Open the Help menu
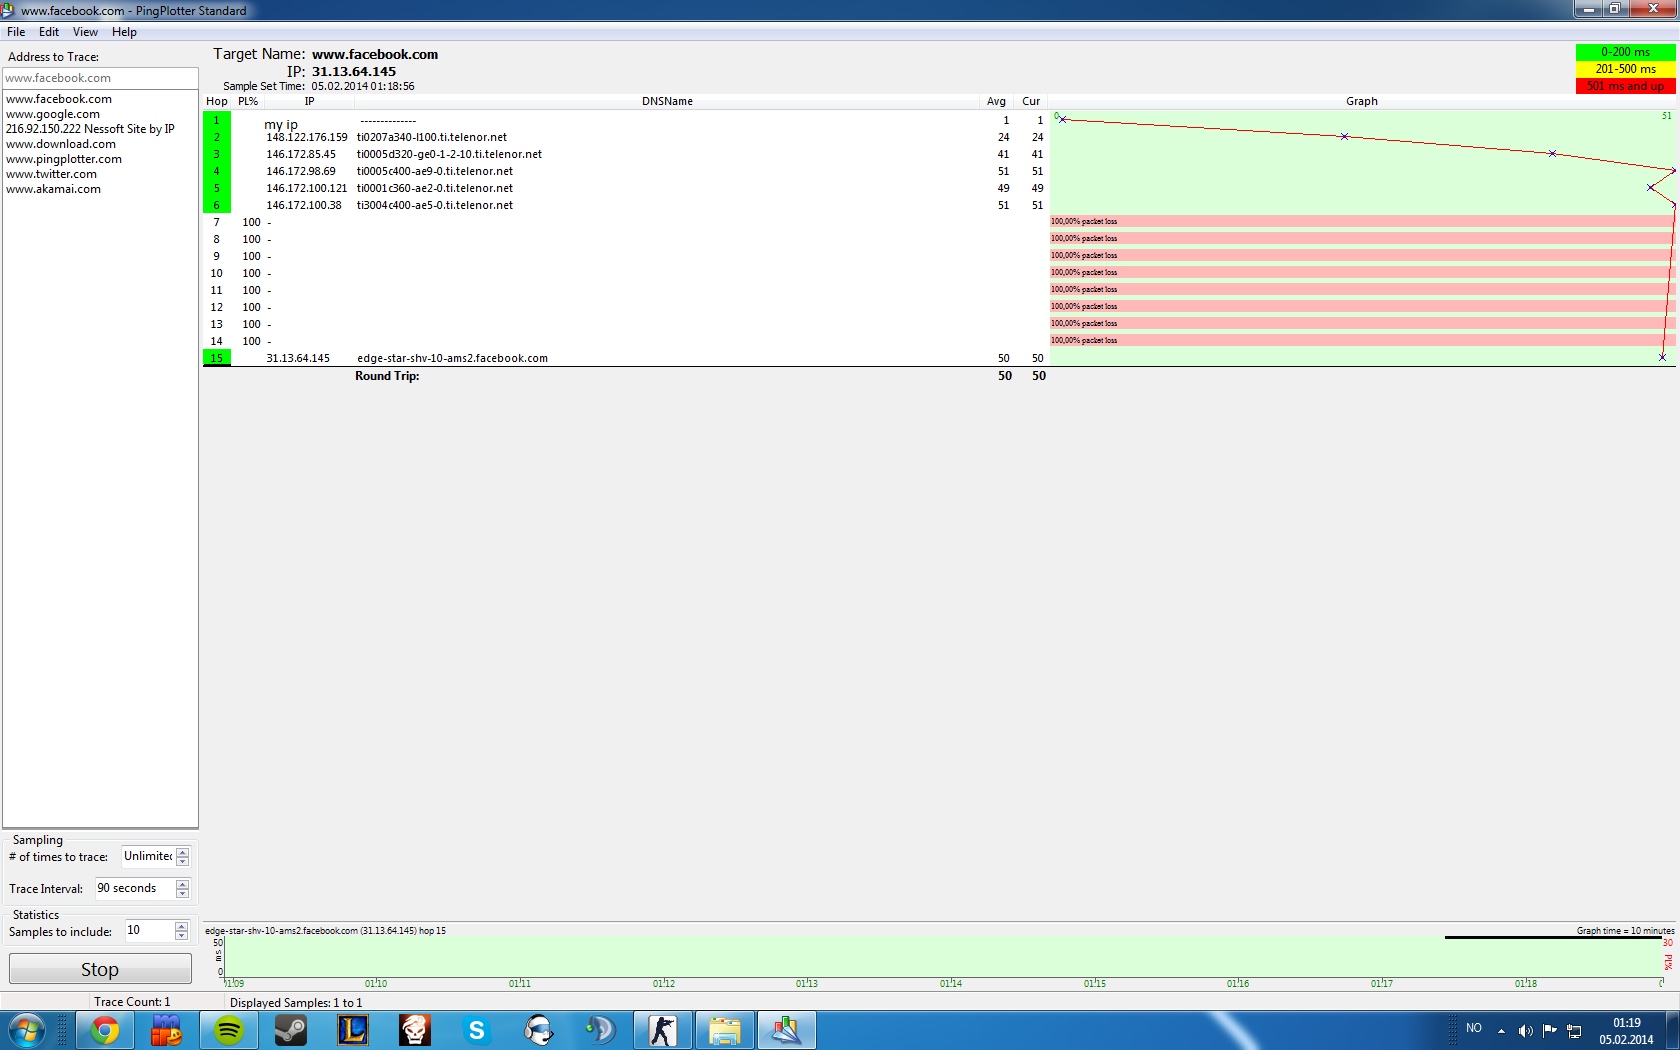The height and width of the screenshot is (1050, 1680). (124, 32)
